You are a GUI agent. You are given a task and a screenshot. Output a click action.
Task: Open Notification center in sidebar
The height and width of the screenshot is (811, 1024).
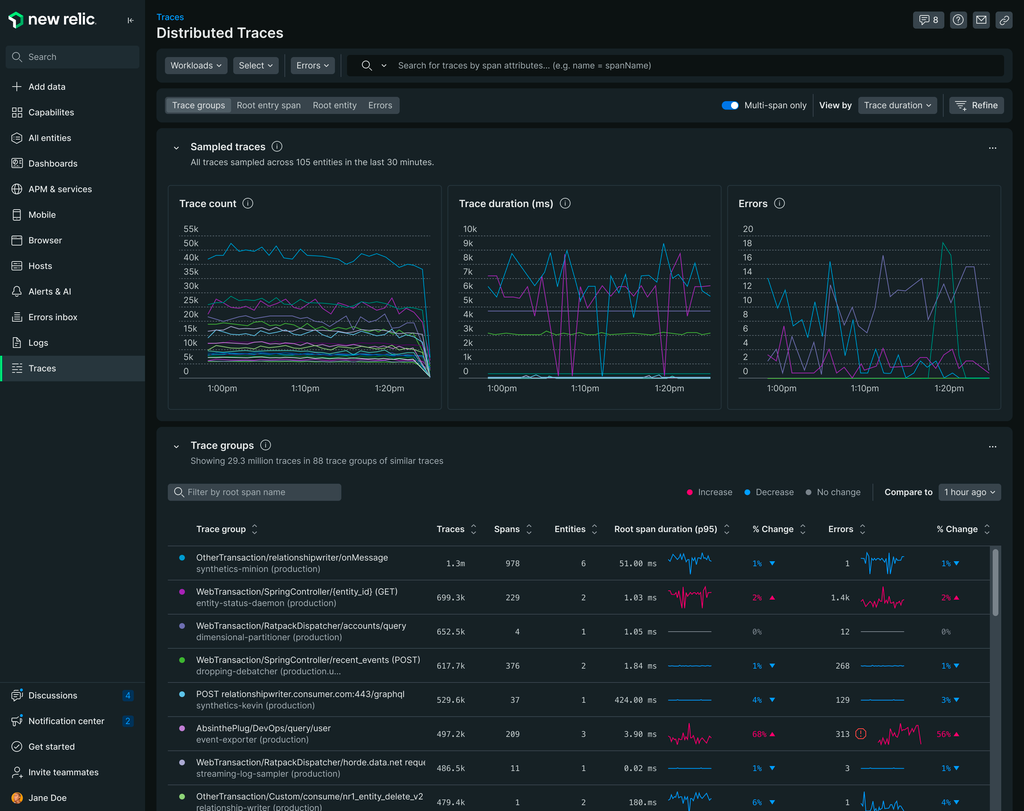pyautogui.click(x=72, y=721)
